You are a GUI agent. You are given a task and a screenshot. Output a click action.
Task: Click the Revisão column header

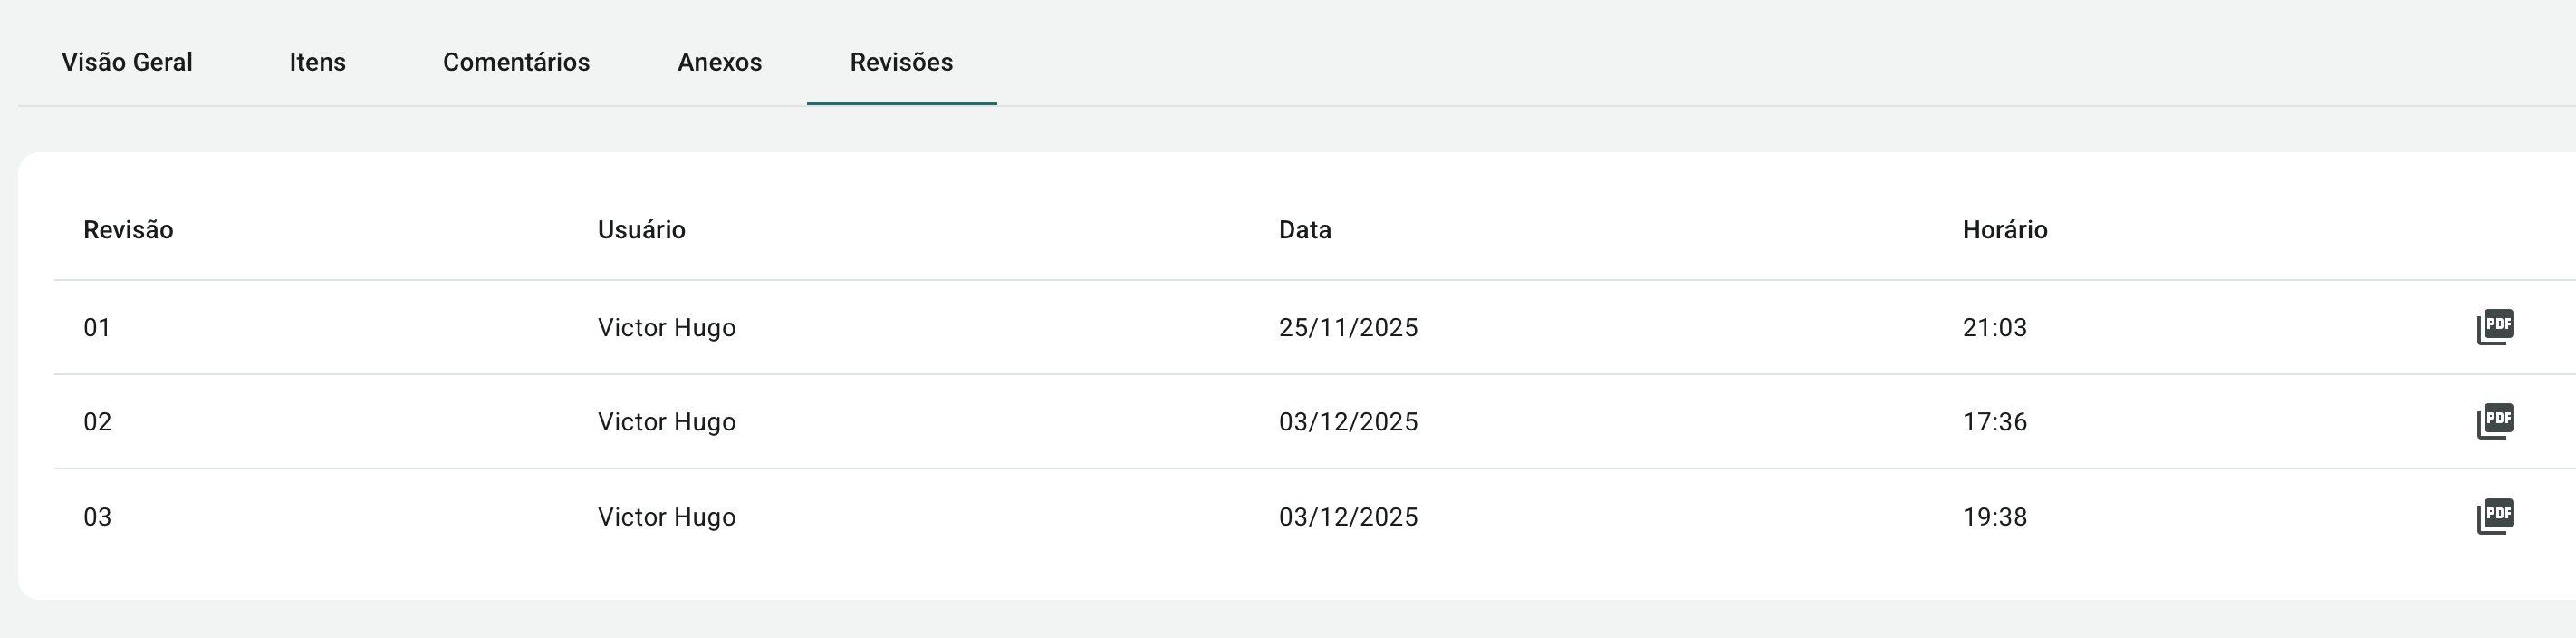click(x=128, y=230)
